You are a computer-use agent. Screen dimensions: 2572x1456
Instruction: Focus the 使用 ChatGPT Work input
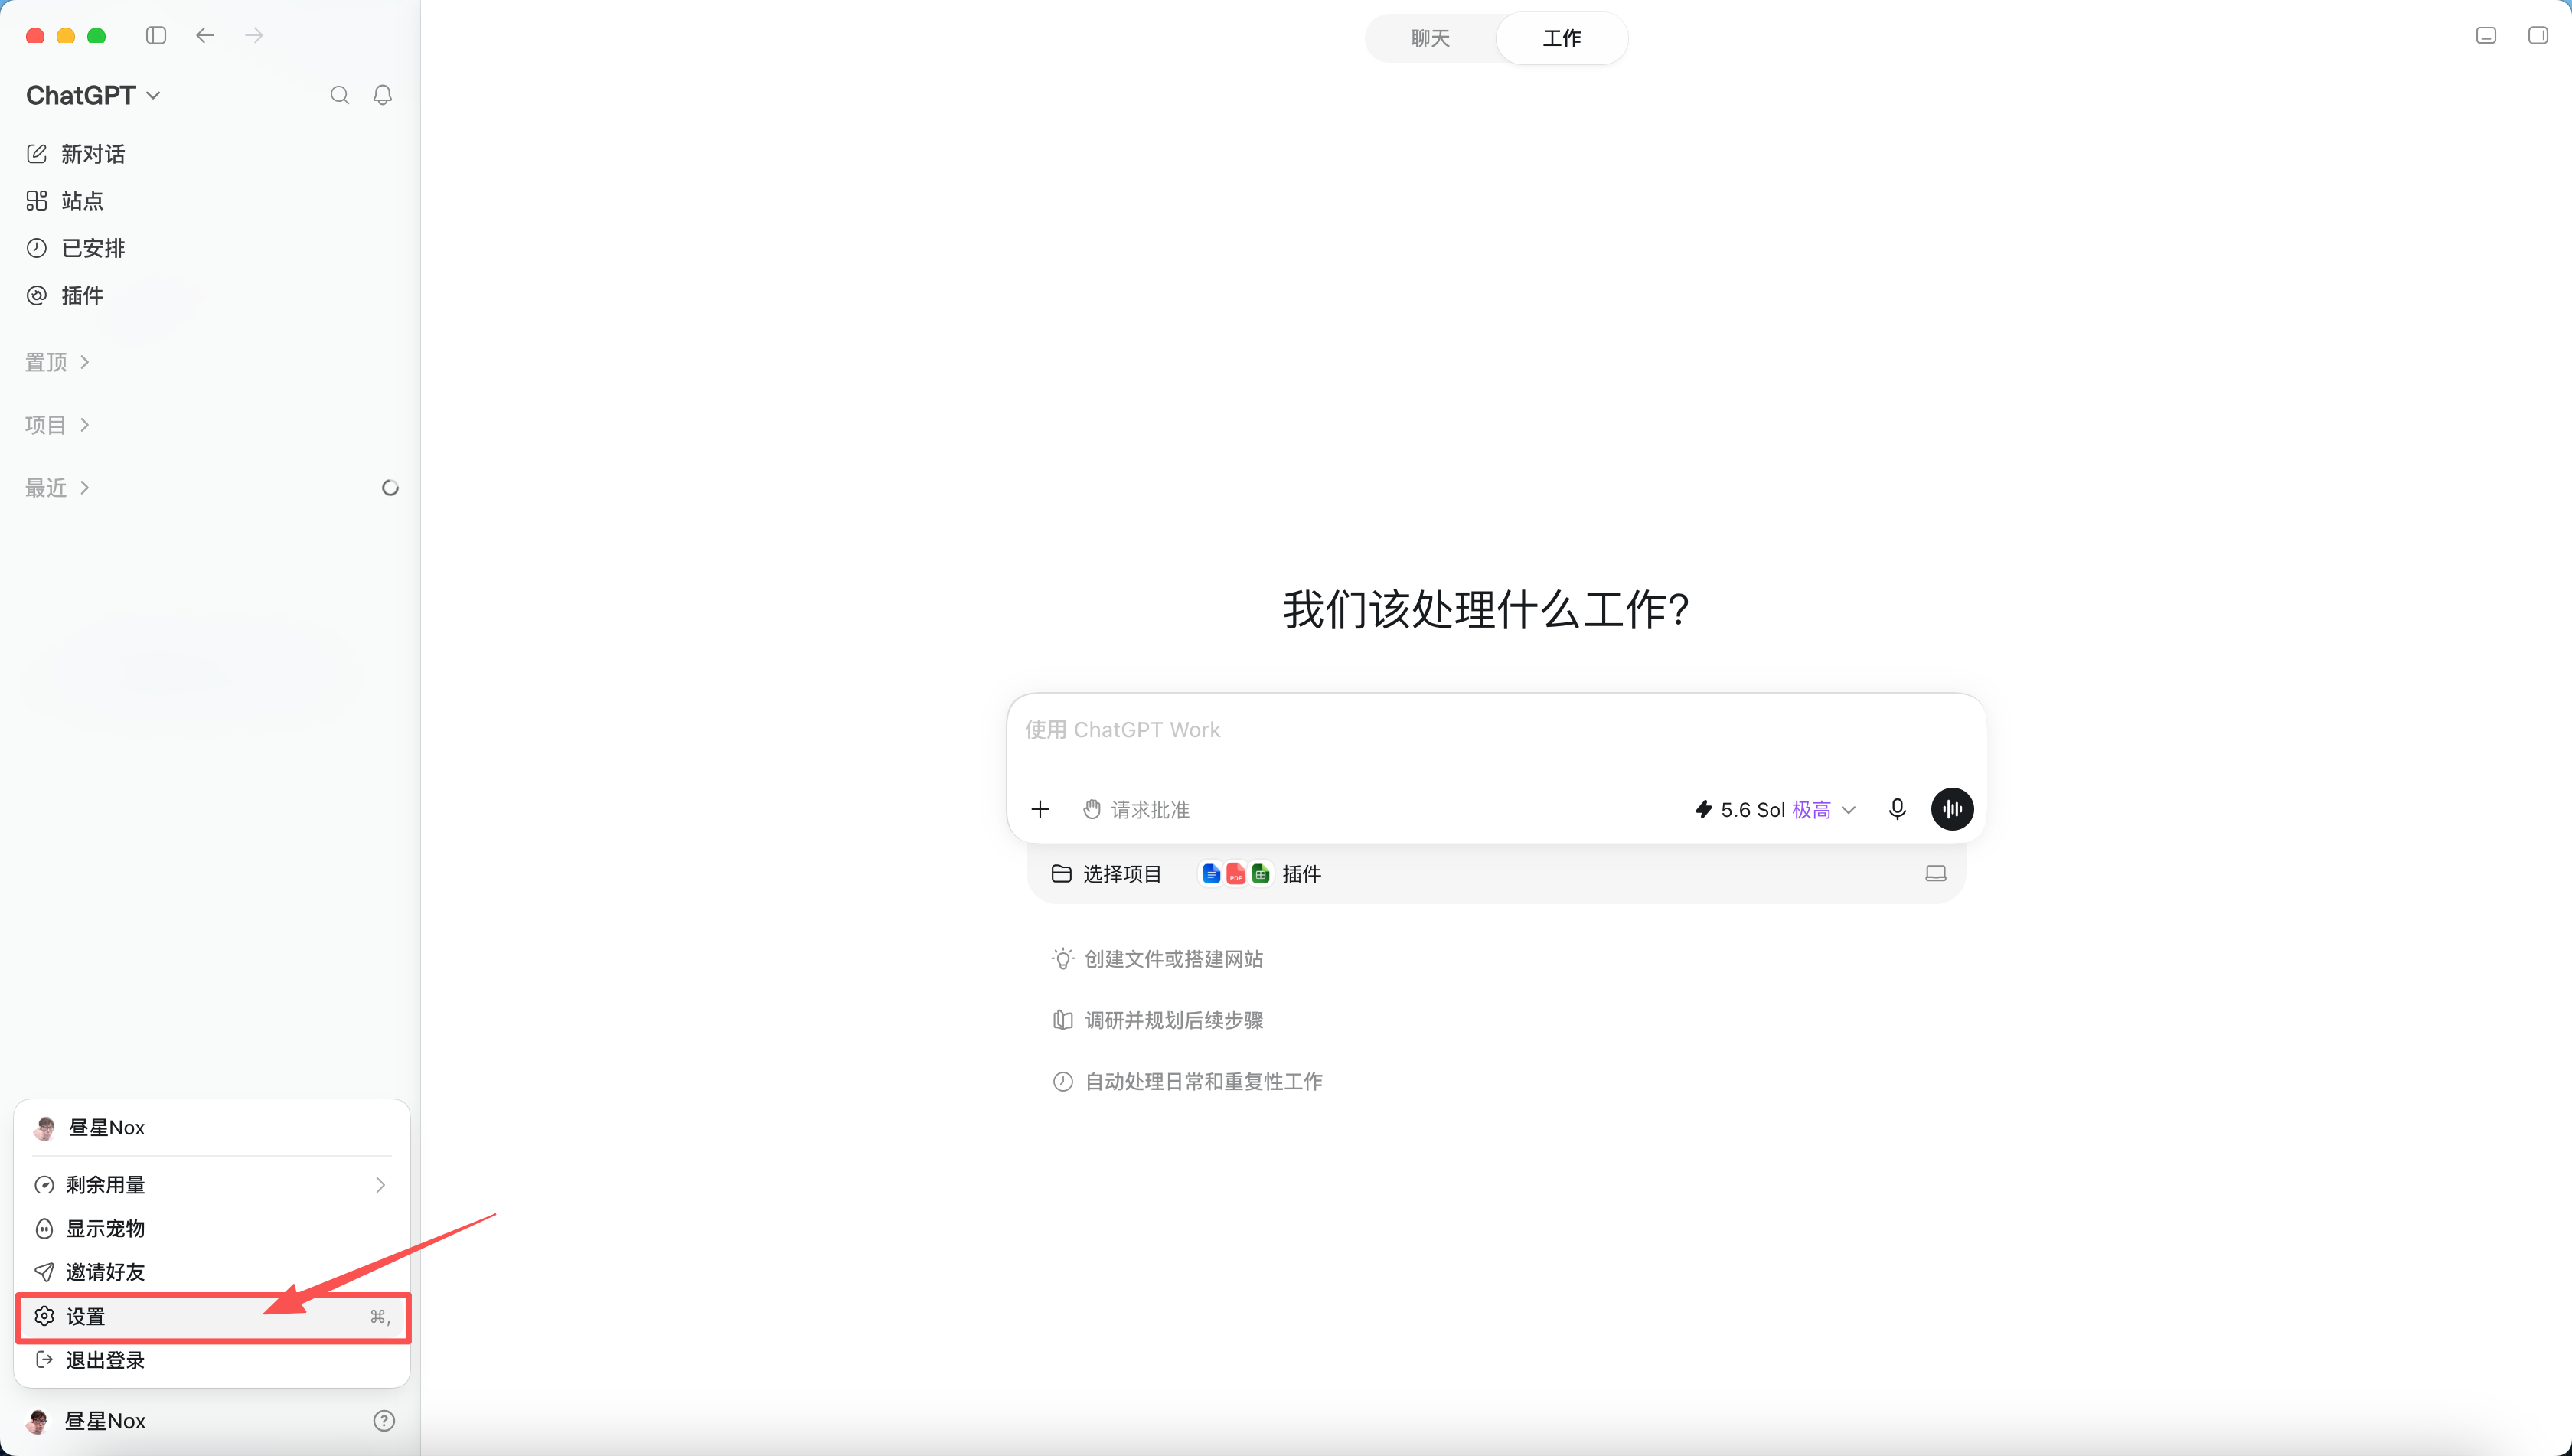point(1496,730)
